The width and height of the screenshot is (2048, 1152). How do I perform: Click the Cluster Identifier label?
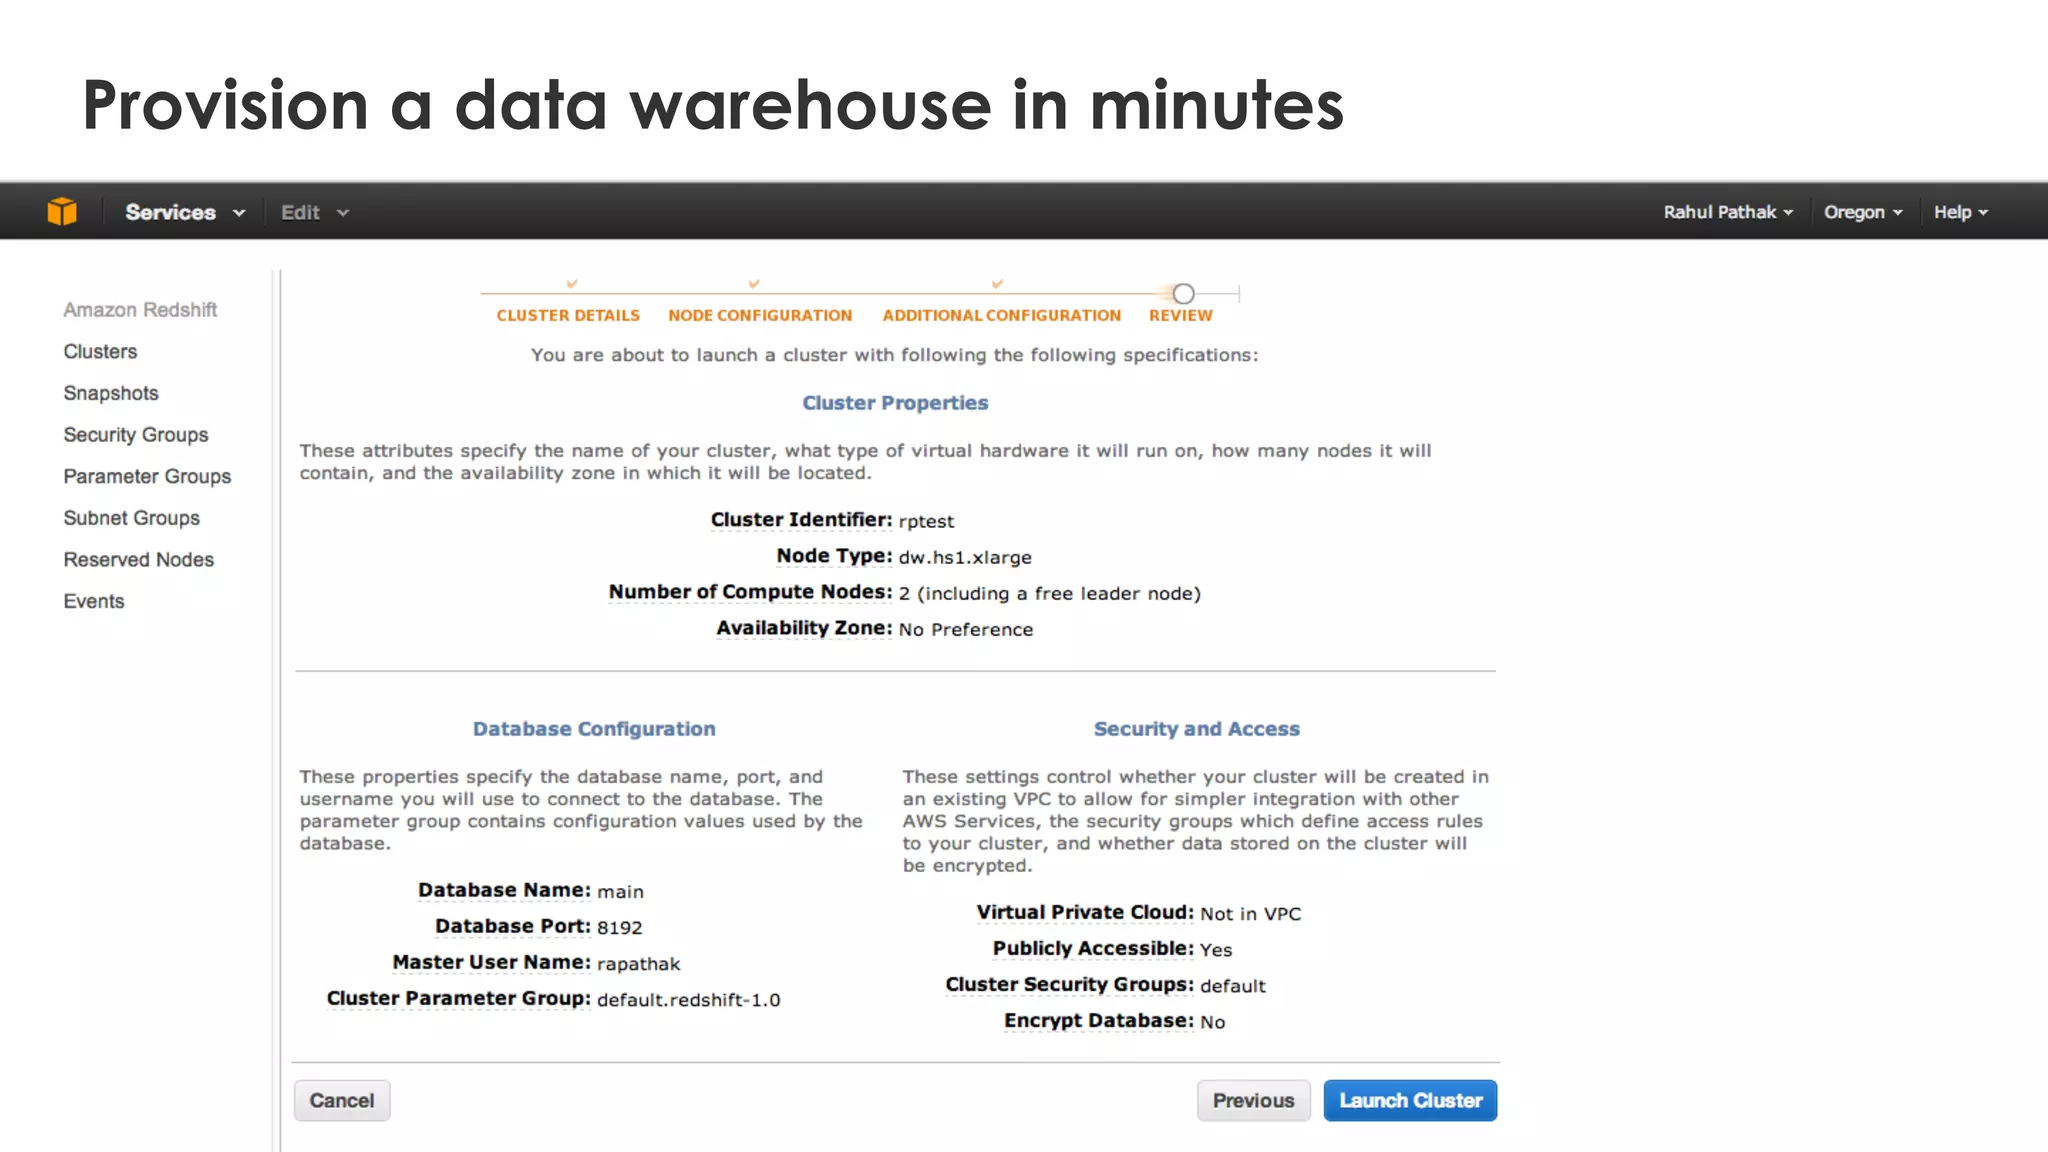pyautogui.click(x=801, y=520)
